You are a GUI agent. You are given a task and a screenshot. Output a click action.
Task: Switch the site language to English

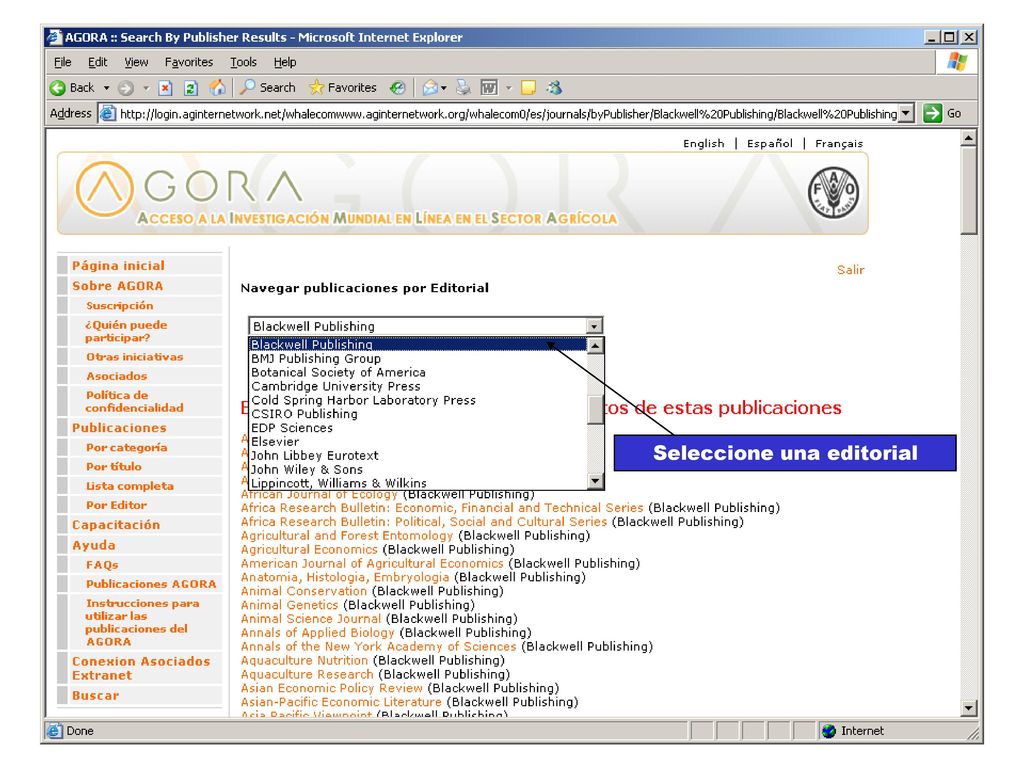pyautogui.click(x=703, y=144)
